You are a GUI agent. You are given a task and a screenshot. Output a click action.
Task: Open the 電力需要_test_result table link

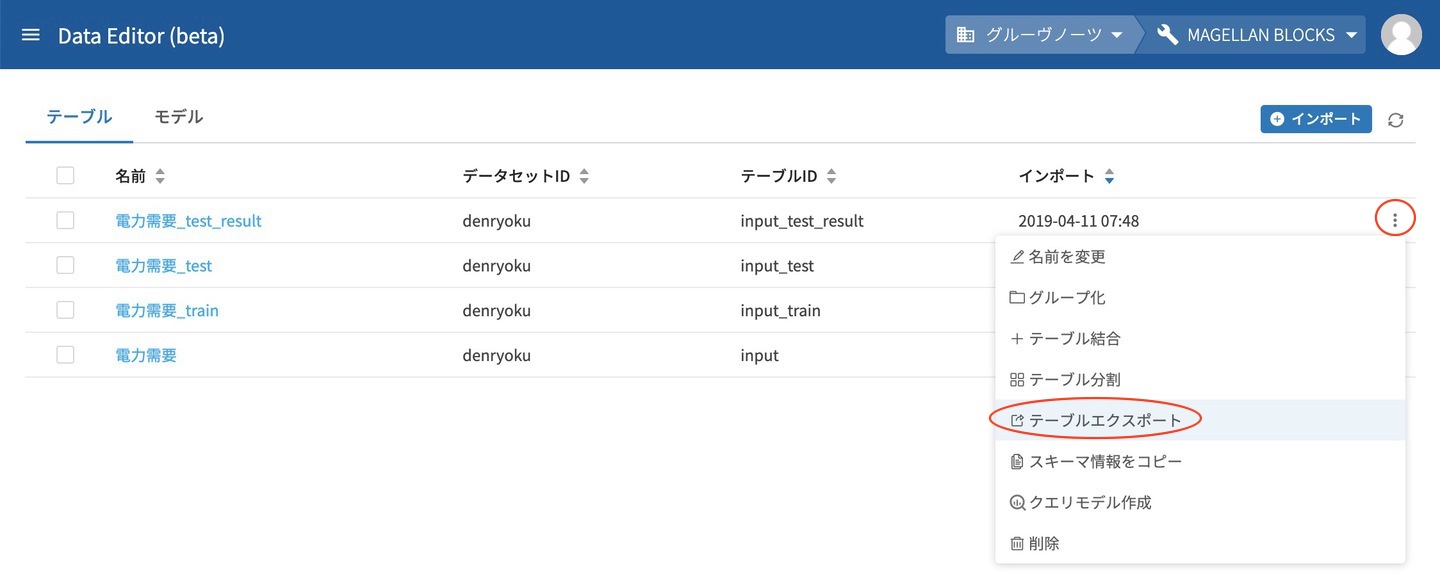click(188, 221)
